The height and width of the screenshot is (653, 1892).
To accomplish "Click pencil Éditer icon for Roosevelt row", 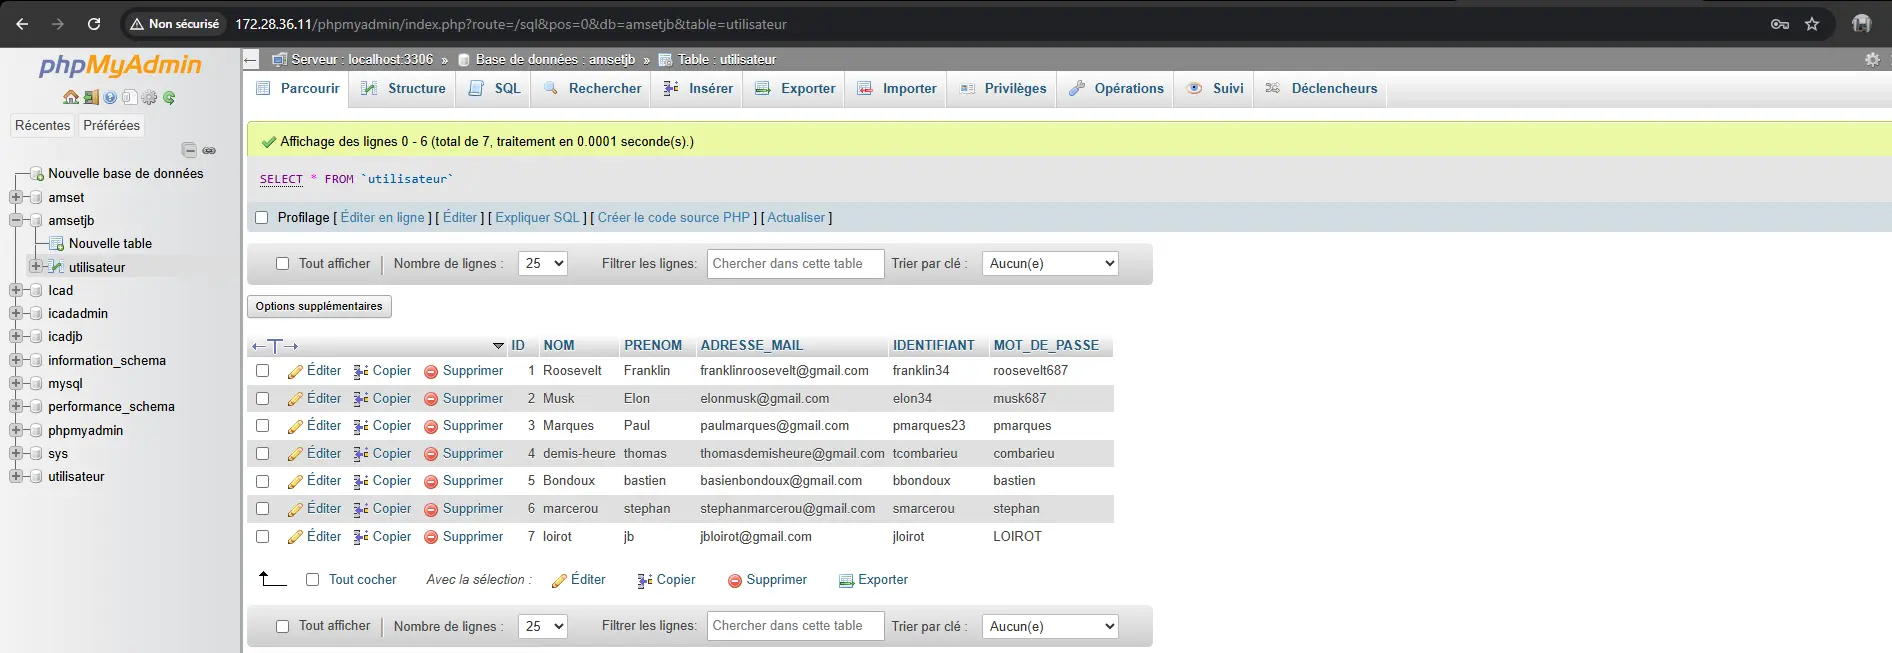I will click(x=295, y=371).
